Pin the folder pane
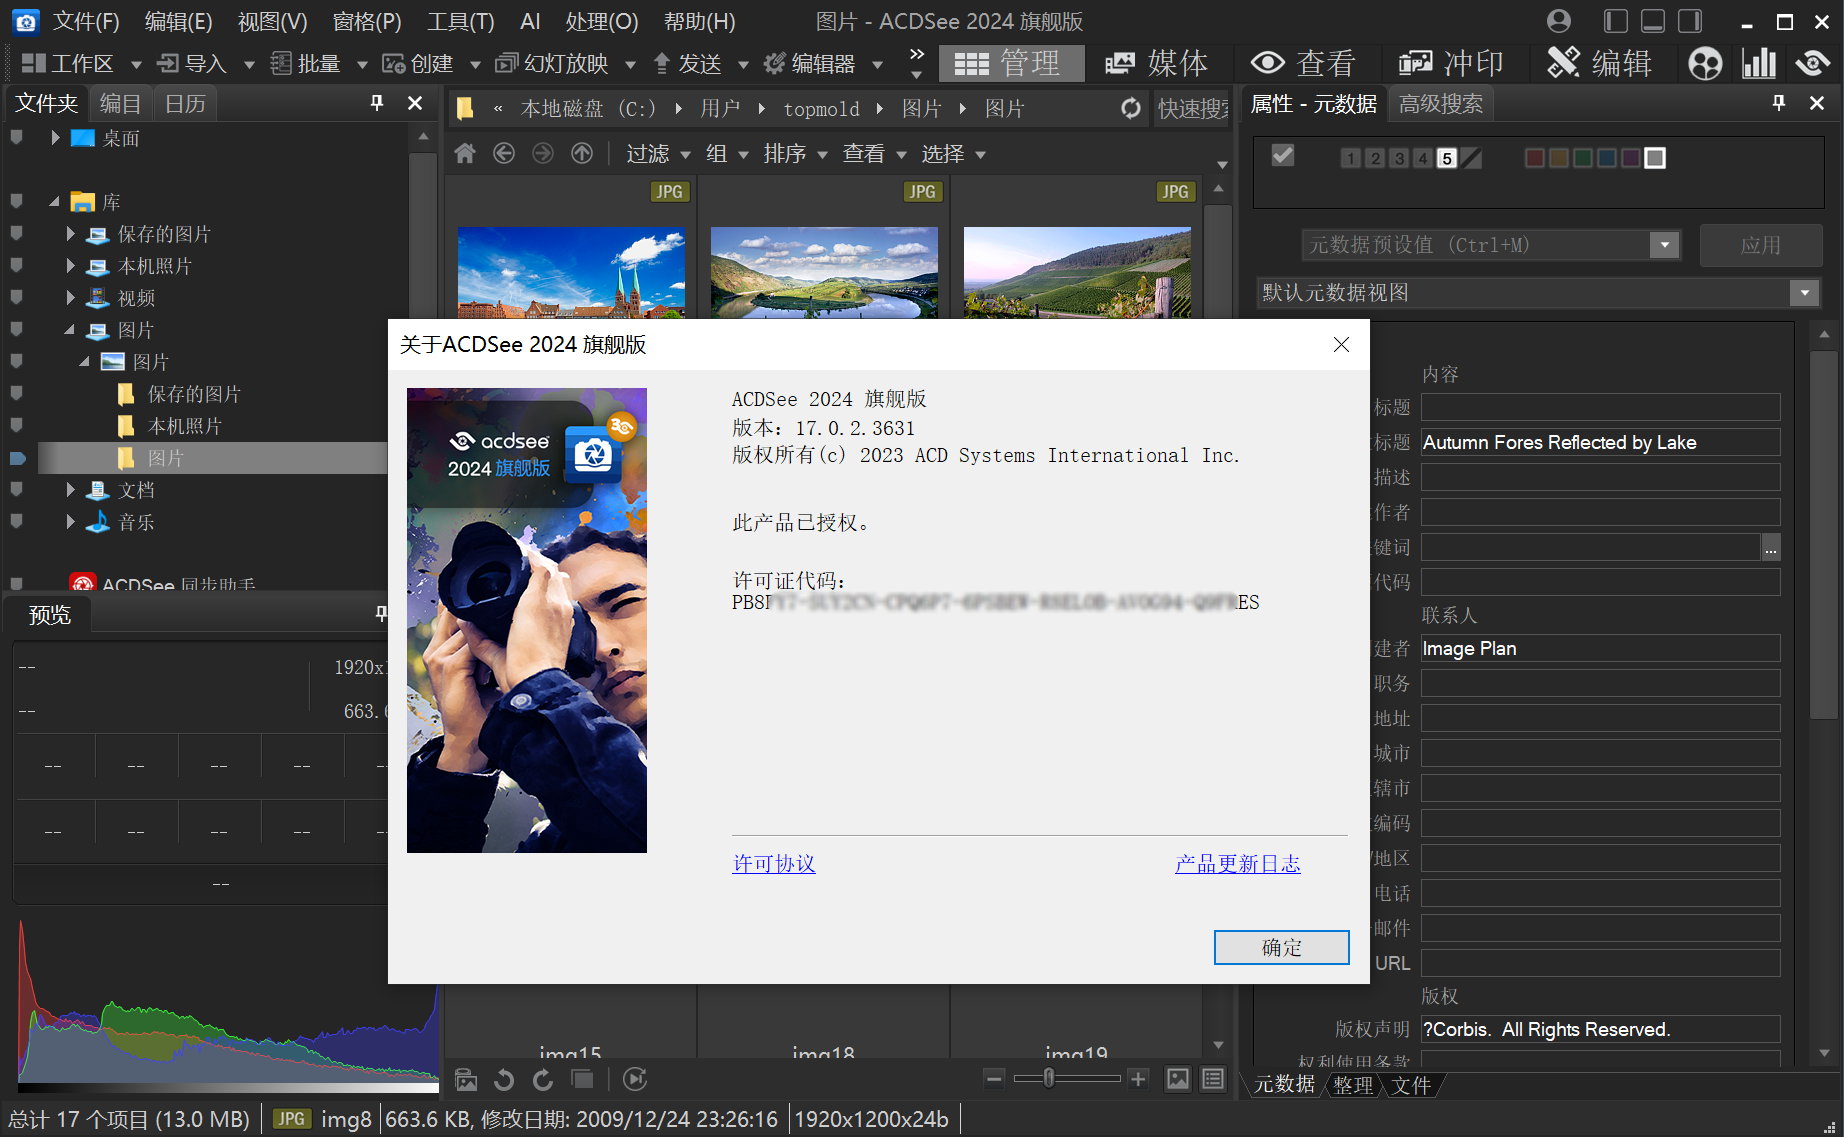The width and height of the screenshot is (1844, 1137). point(377,102)
